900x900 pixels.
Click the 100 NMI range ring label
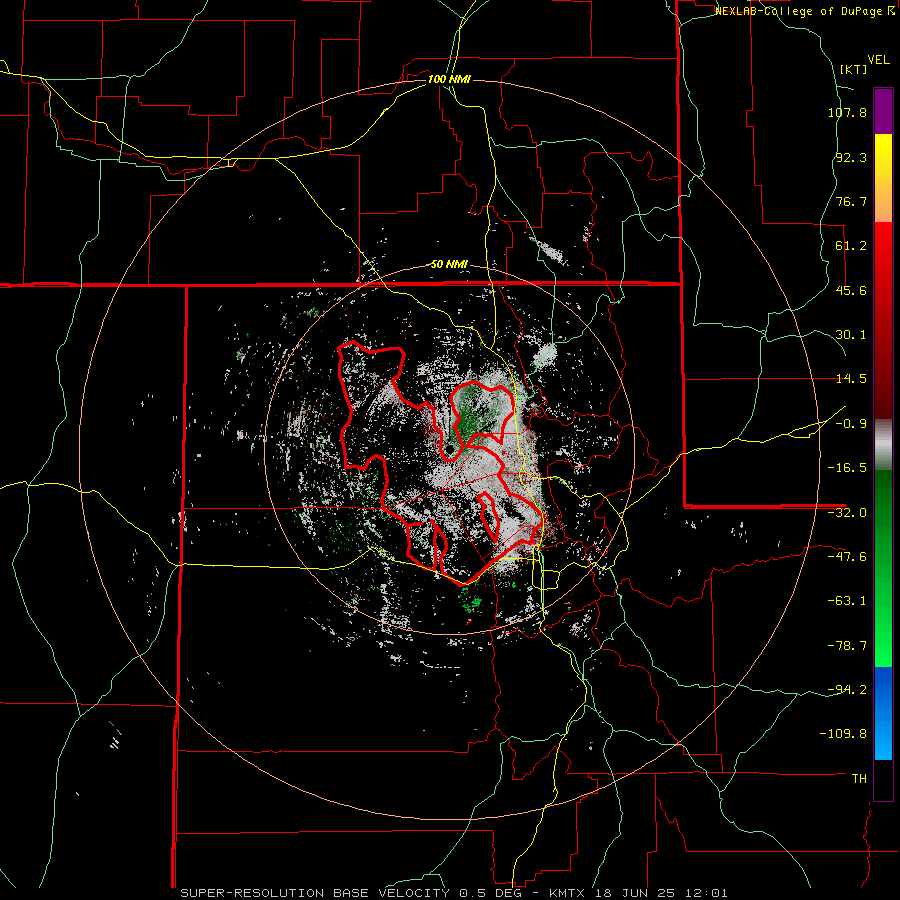click(x=449, y=79)
